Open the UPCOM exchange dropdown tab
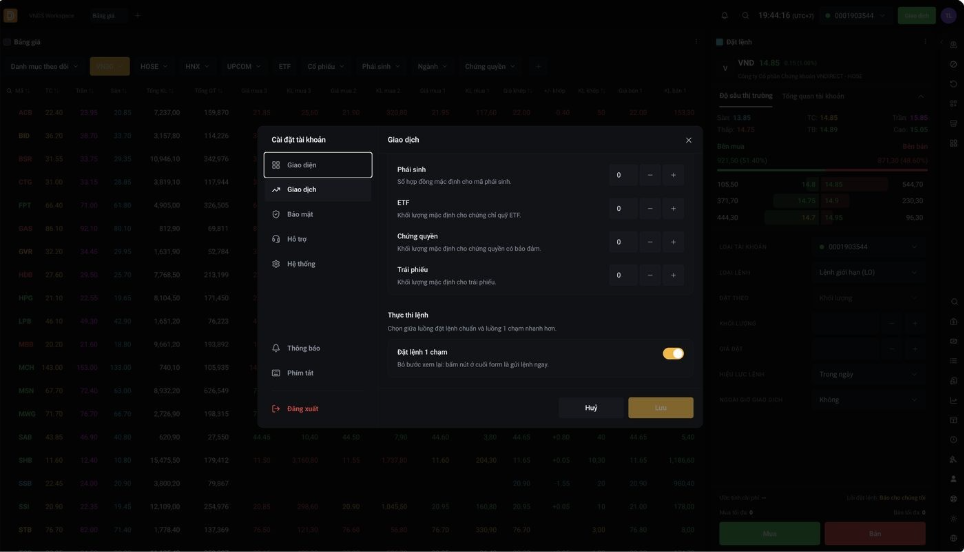Viewport: 964px width, 552px height. [x=243, y=66]
